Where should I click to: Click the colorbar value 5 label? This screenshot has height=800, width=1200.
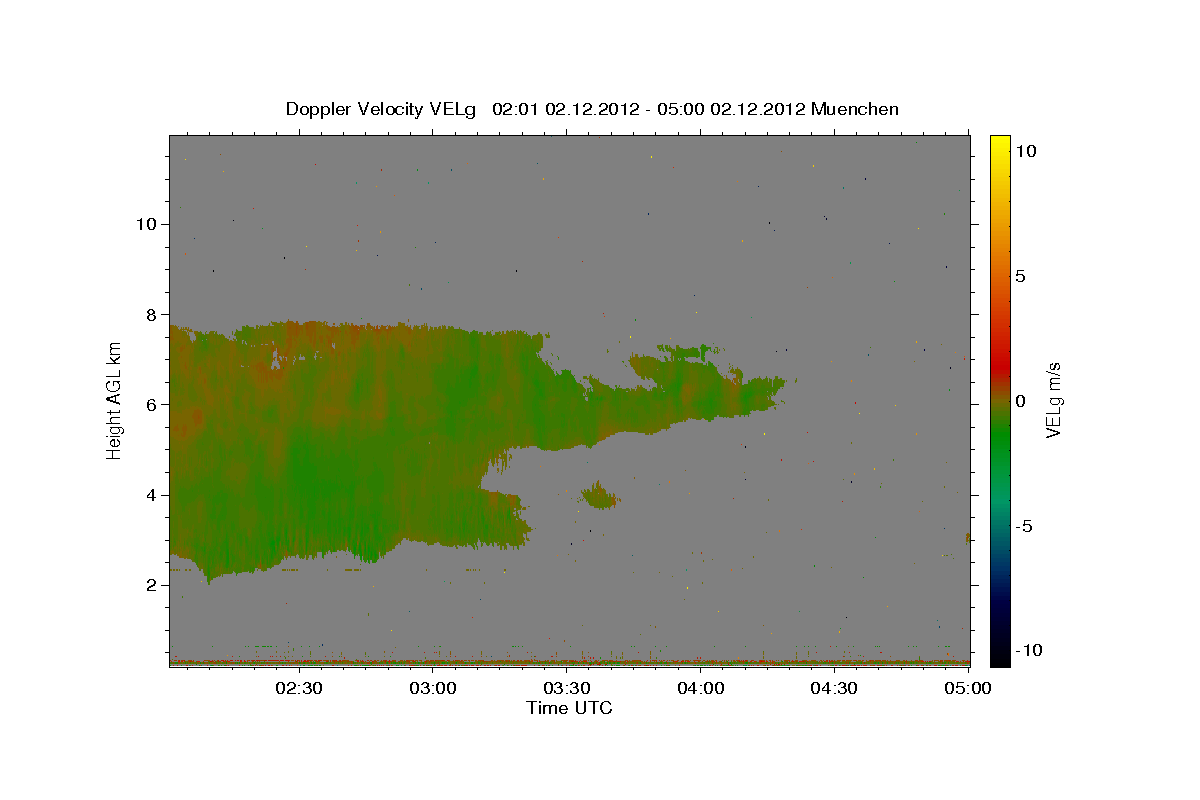[1020, 276]
